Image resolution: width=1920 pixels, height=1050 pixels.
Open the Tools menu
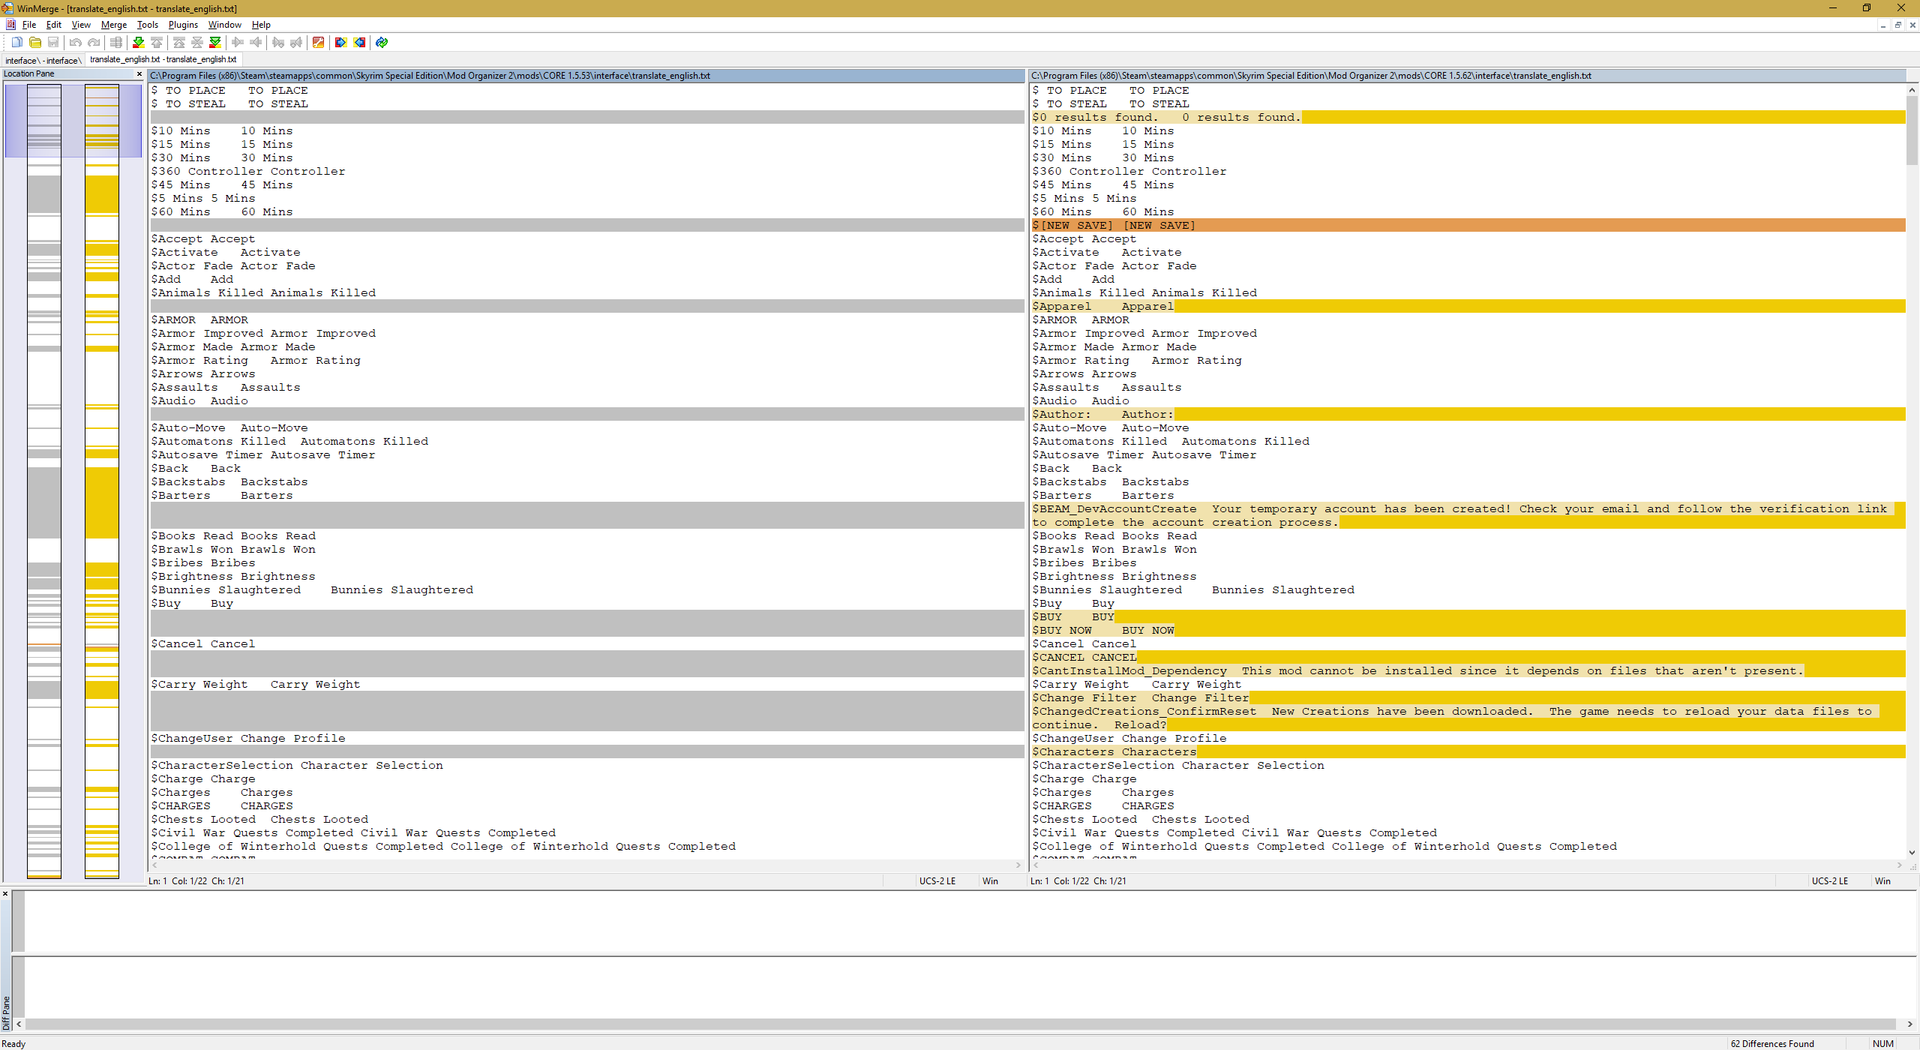[x=147, y=25]
